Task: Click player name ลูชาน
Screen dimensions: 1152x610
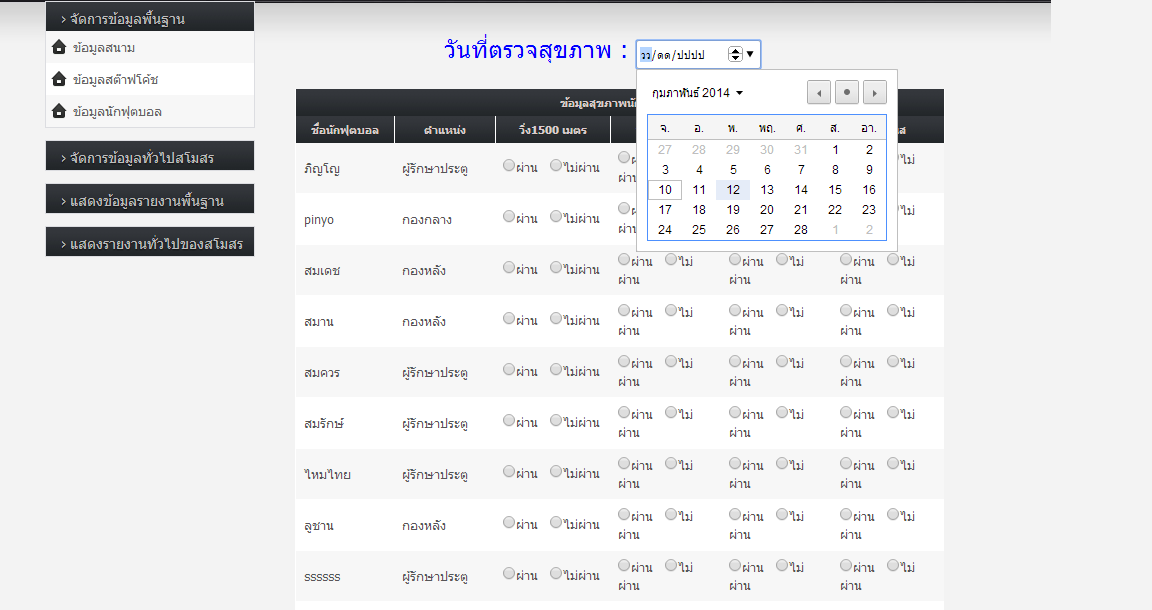Action: click(x=319, y=526)
